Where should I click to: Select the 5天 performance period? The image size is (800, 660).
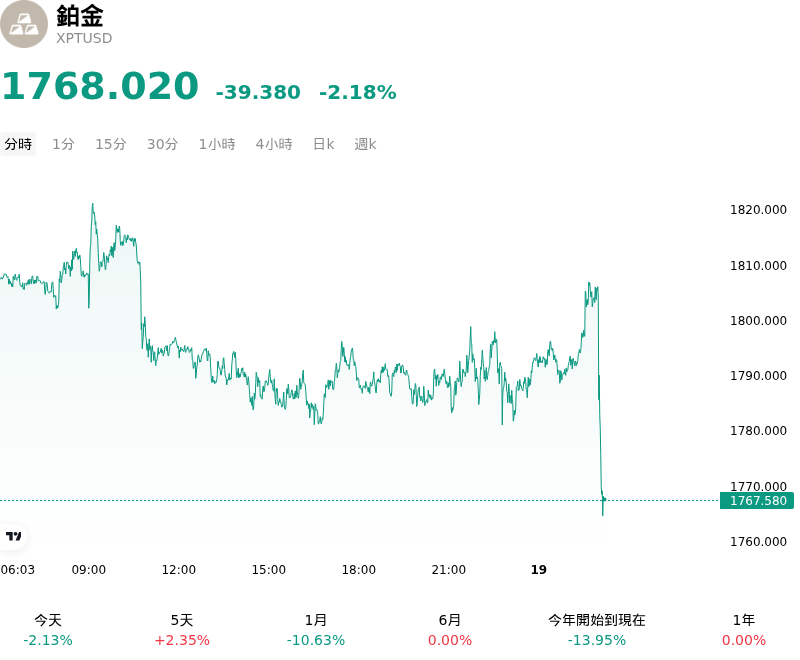tap(182, 630)
